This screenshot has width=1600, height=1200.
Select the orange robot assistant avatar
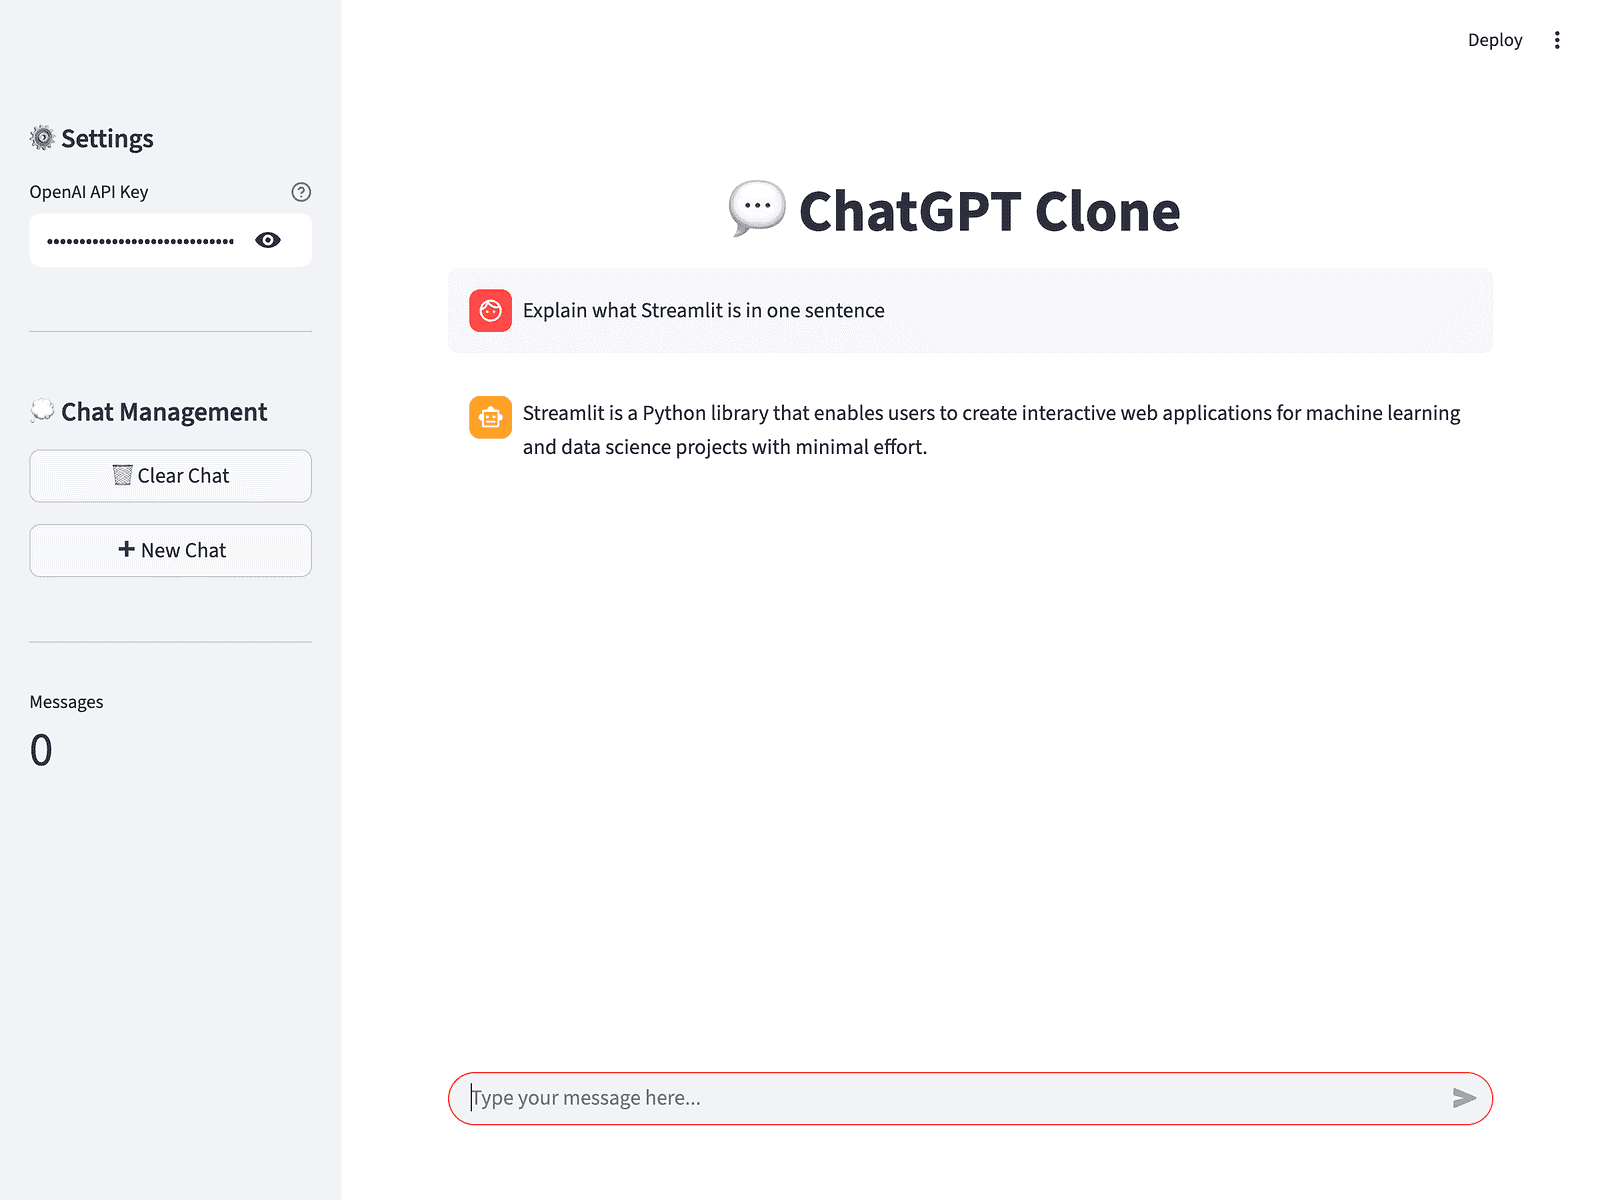[x=490, y=417]
